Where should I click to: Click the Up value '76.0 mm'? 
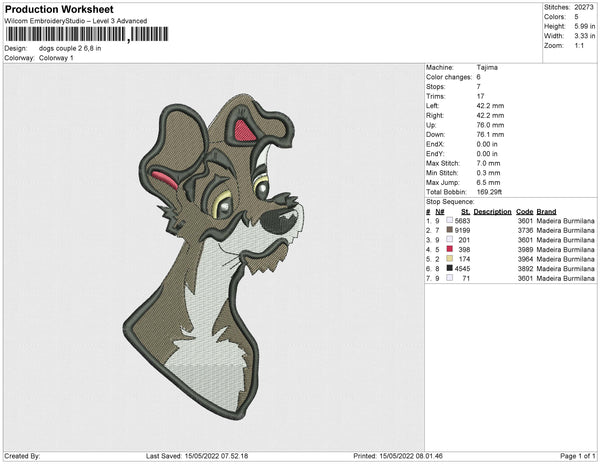pyautogui.click(x=490, y=125)
